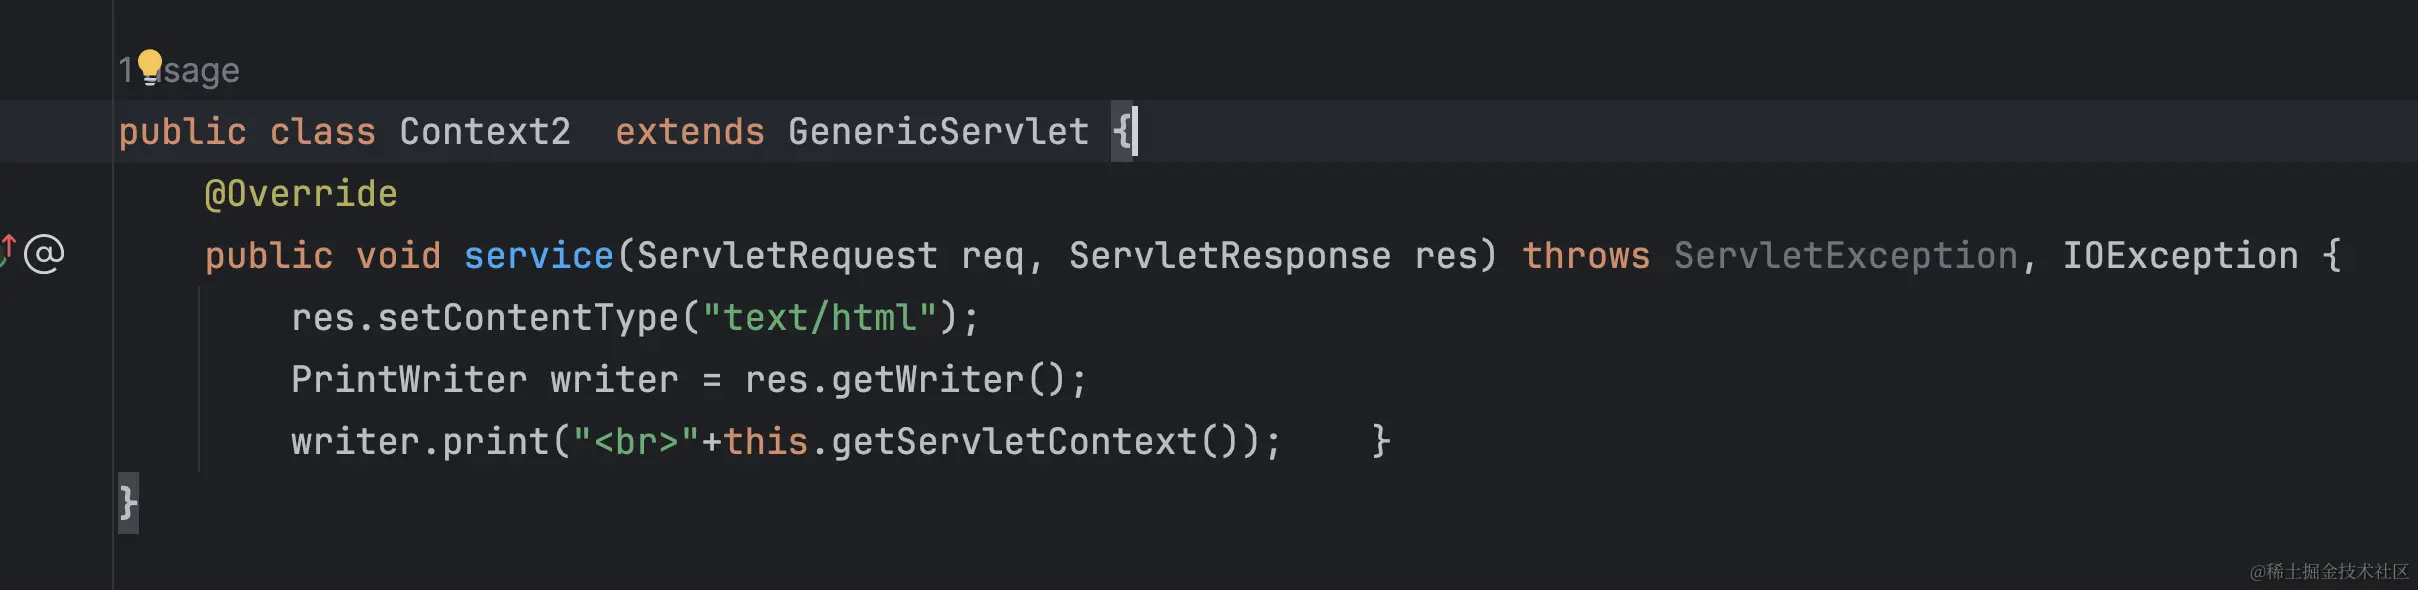Click IOException in the throws clause

point(2180,256)
